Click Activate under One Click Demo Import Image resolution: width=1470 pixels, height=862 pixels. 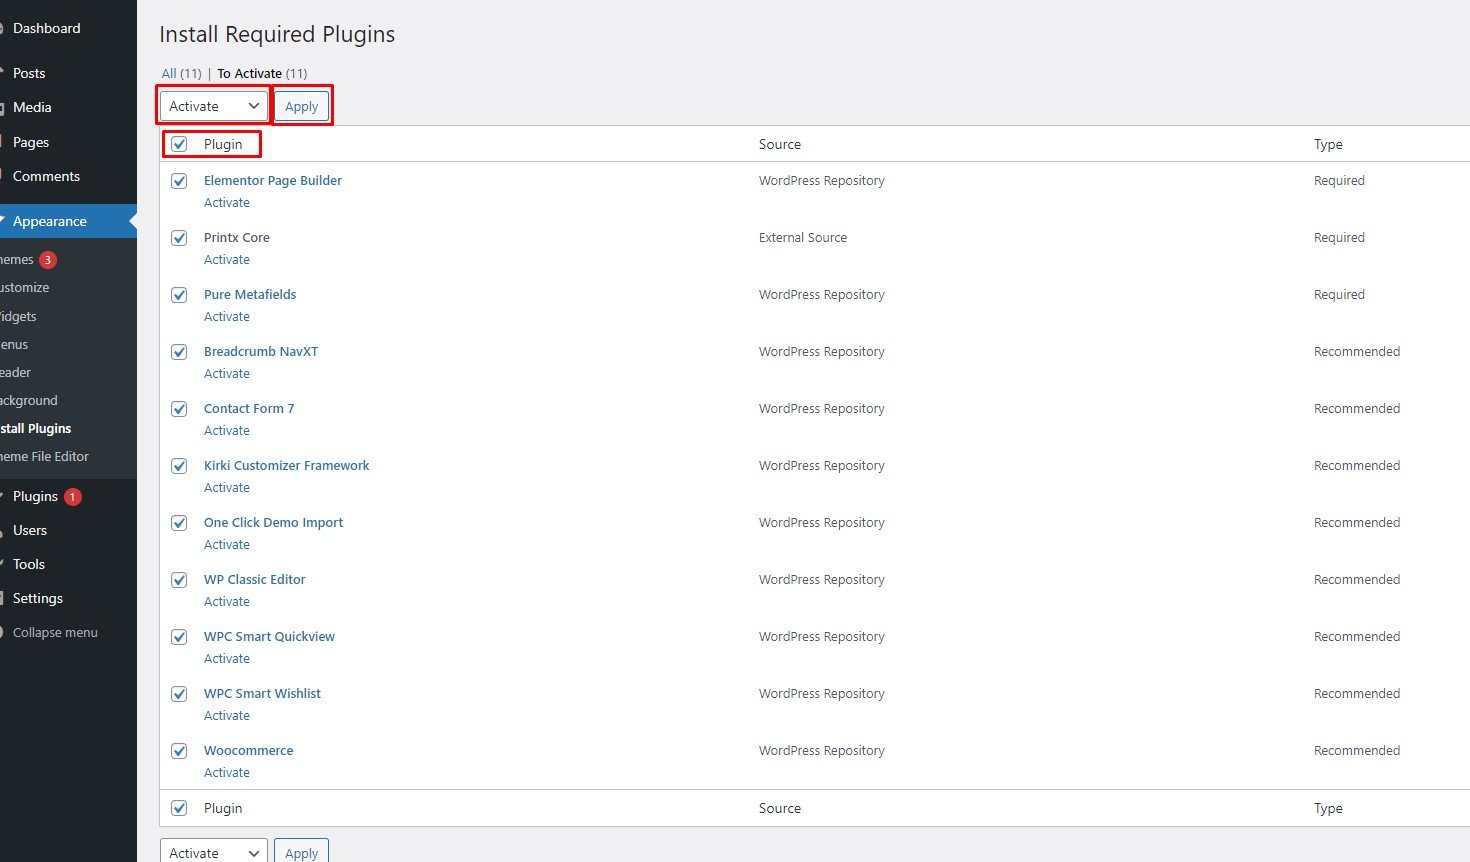pos(227,544)
